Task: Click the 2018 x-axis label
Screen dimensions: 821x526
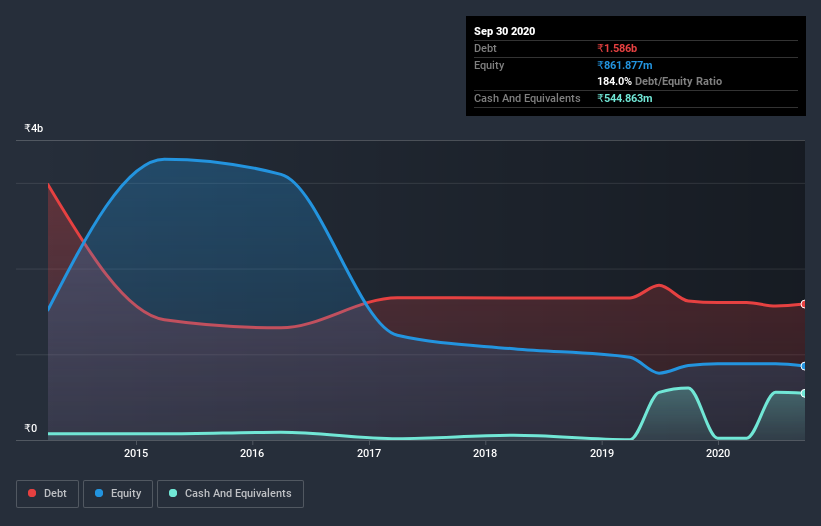Action: pyautogui.click(x=485, y=453)
